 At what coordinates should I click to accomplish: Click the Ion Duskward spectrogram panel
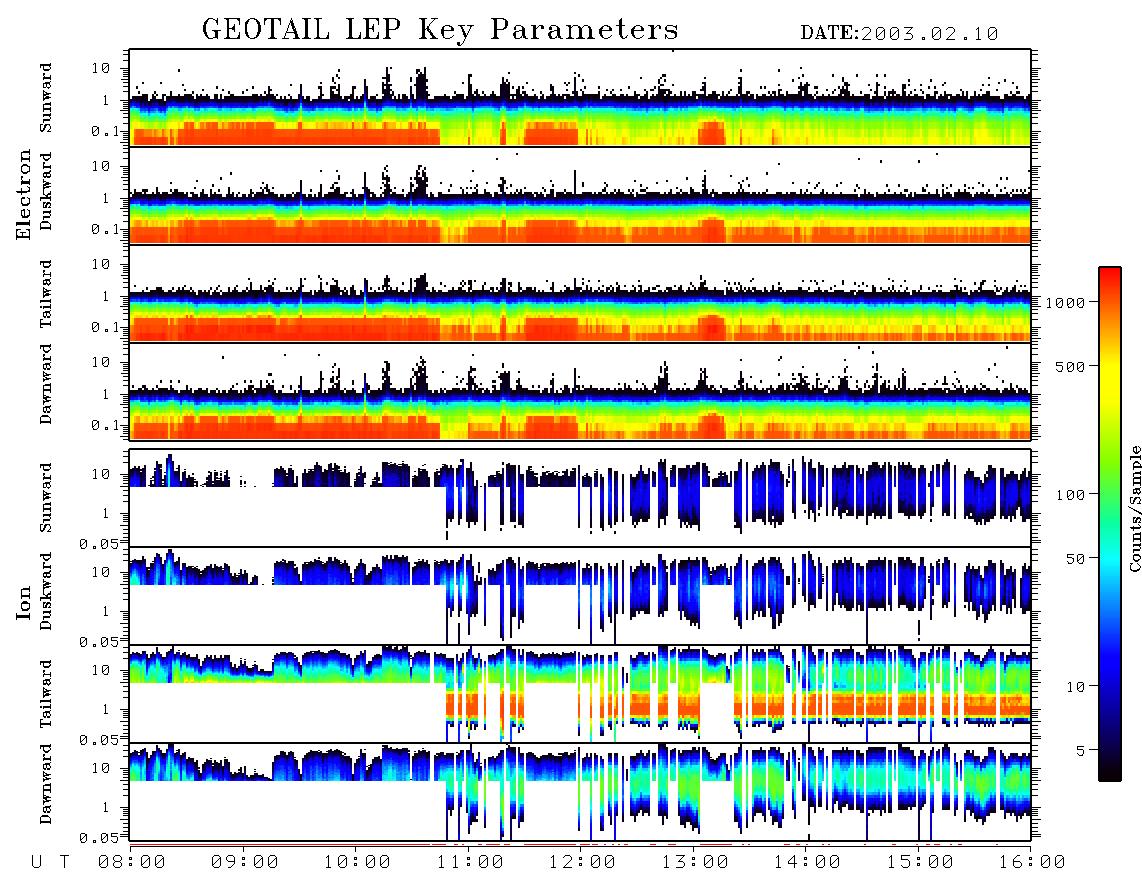(580, 596)
